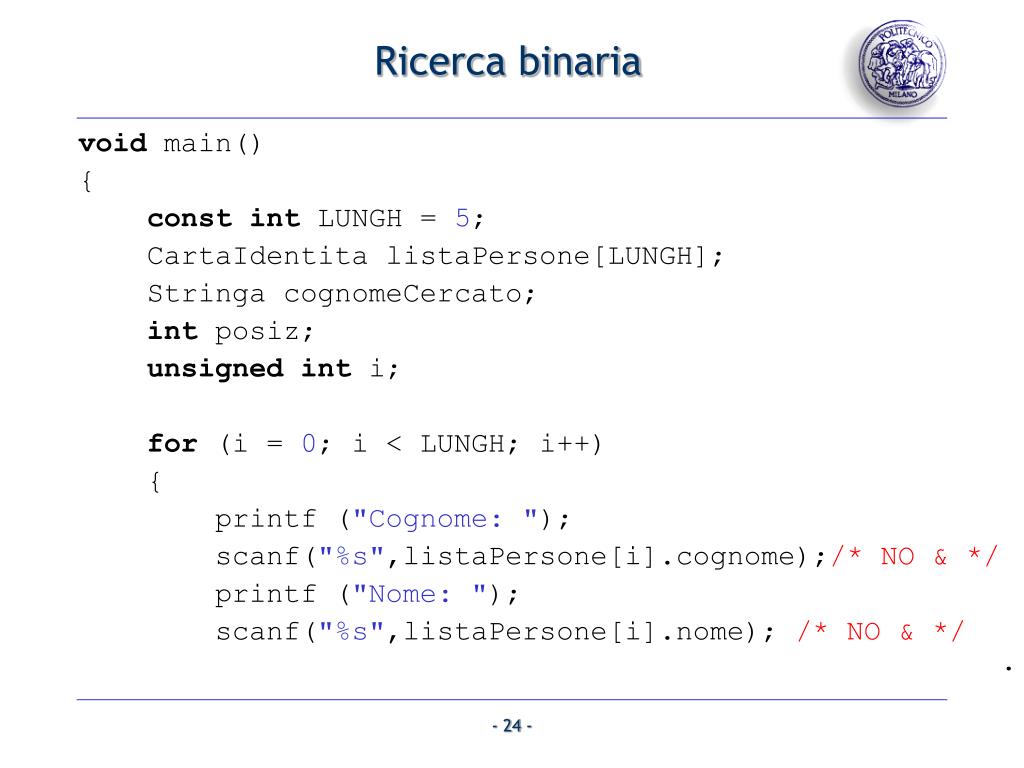
Task: Click the opening brace below the for loop
Action: (x=155, y=482)
